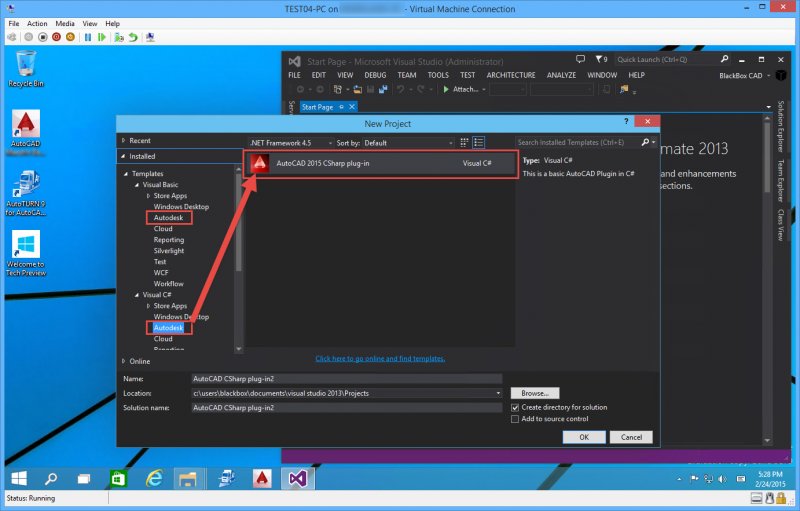This screenshot has height=511, width=800.
Task: Click Cancel in New Project dialog
Action: (631, 437)
